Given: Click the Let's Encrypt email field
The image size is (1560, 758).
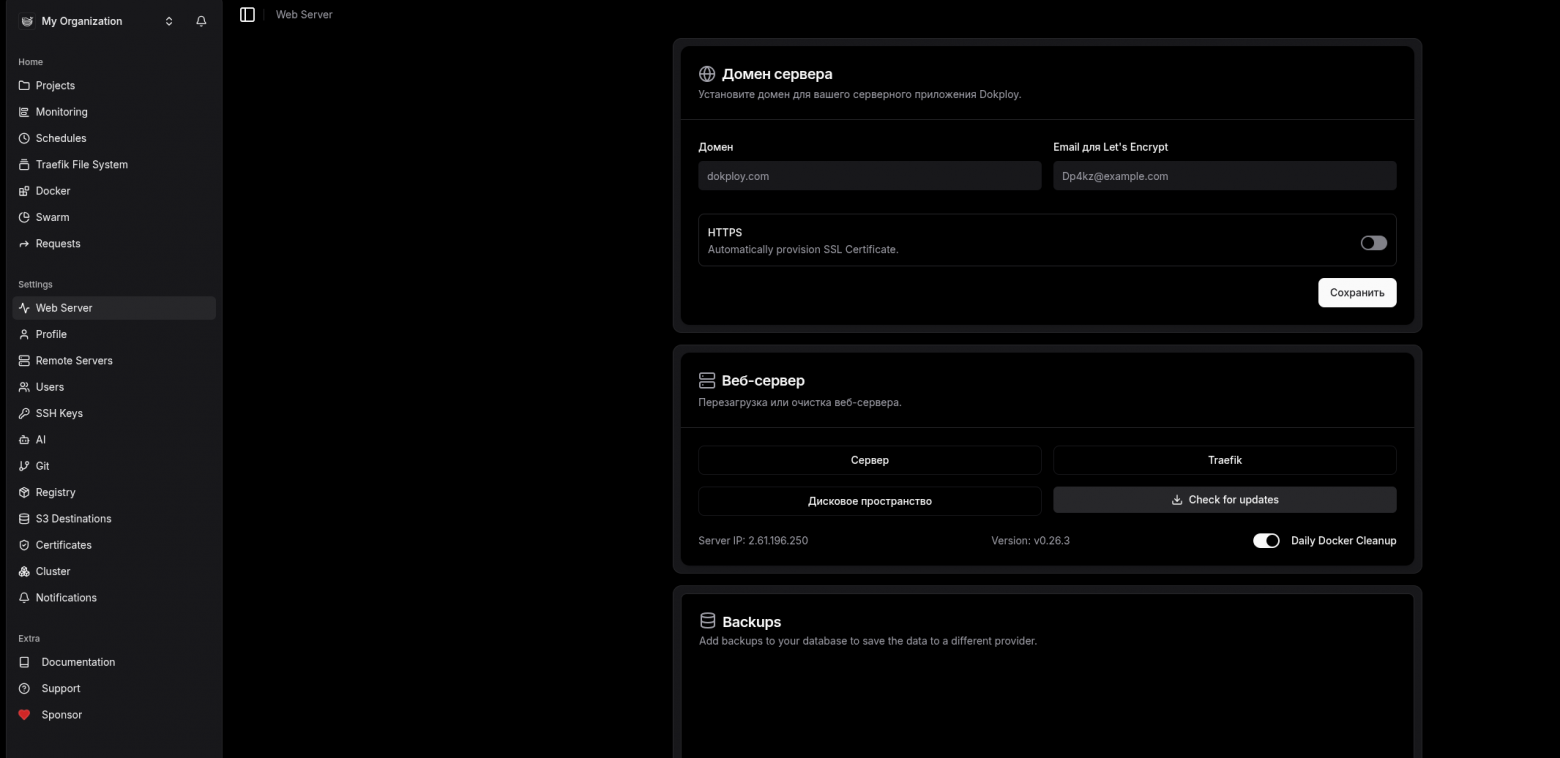Looking at the screenshot, I should click(x=1224, y=176).
